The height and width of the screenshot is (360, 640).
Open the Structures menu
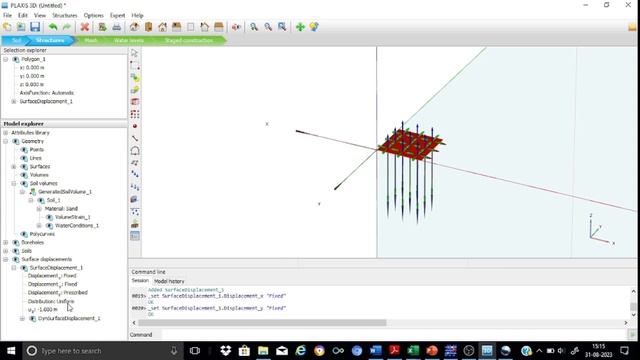coord(64,16)
